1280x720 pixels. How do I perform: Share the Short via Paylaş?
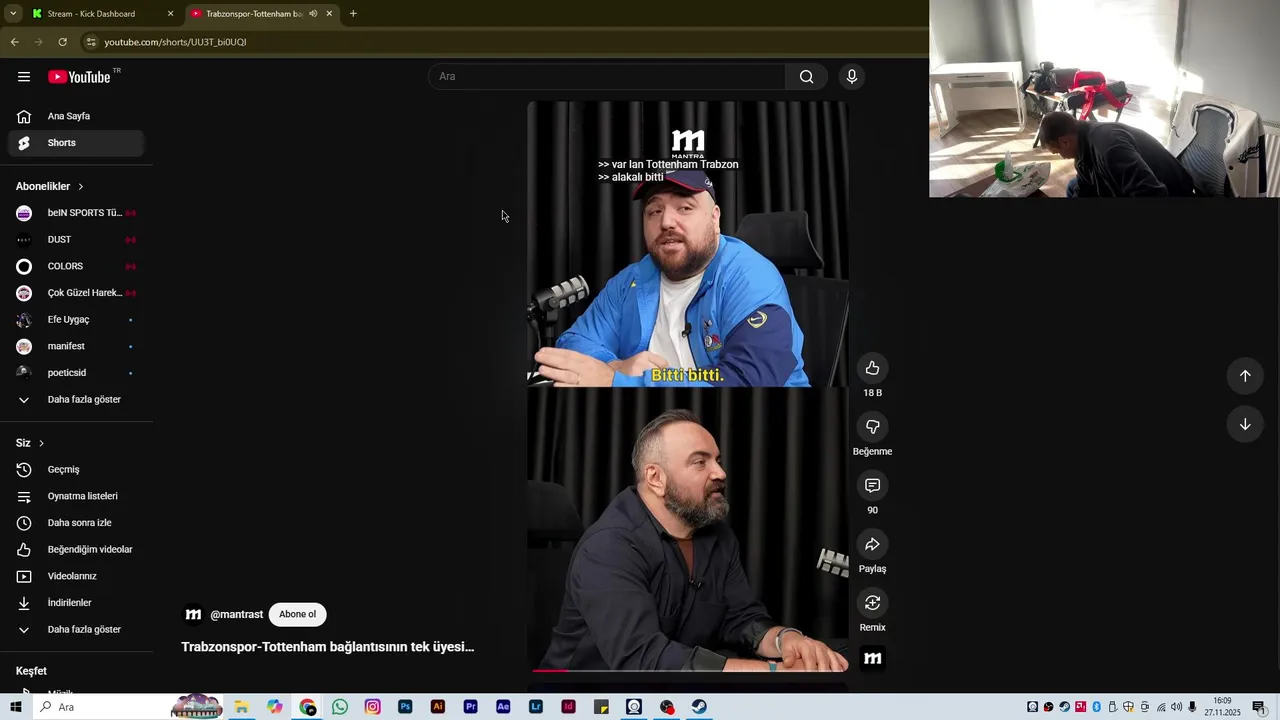(x=872, y=544)
